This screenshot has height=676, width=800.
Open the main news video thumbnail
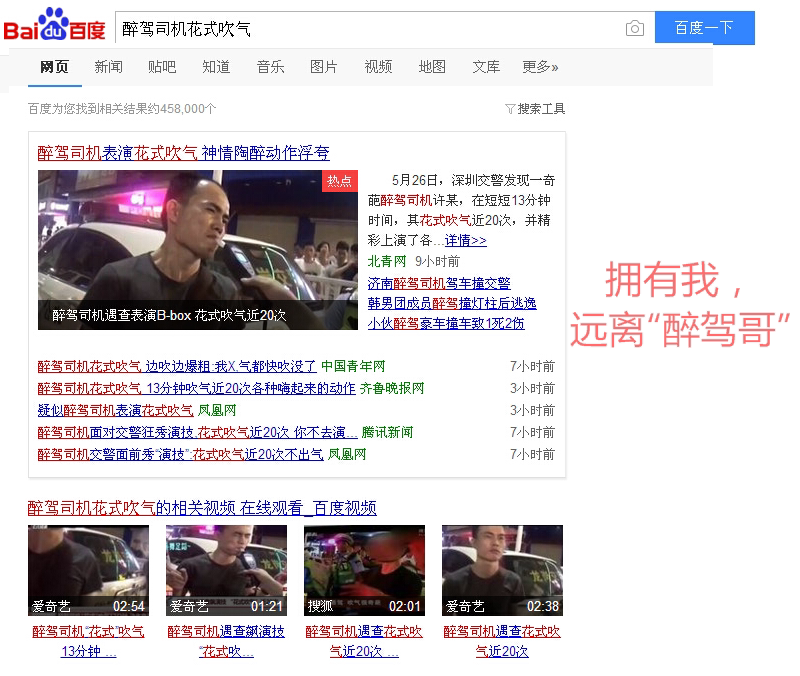198,250
